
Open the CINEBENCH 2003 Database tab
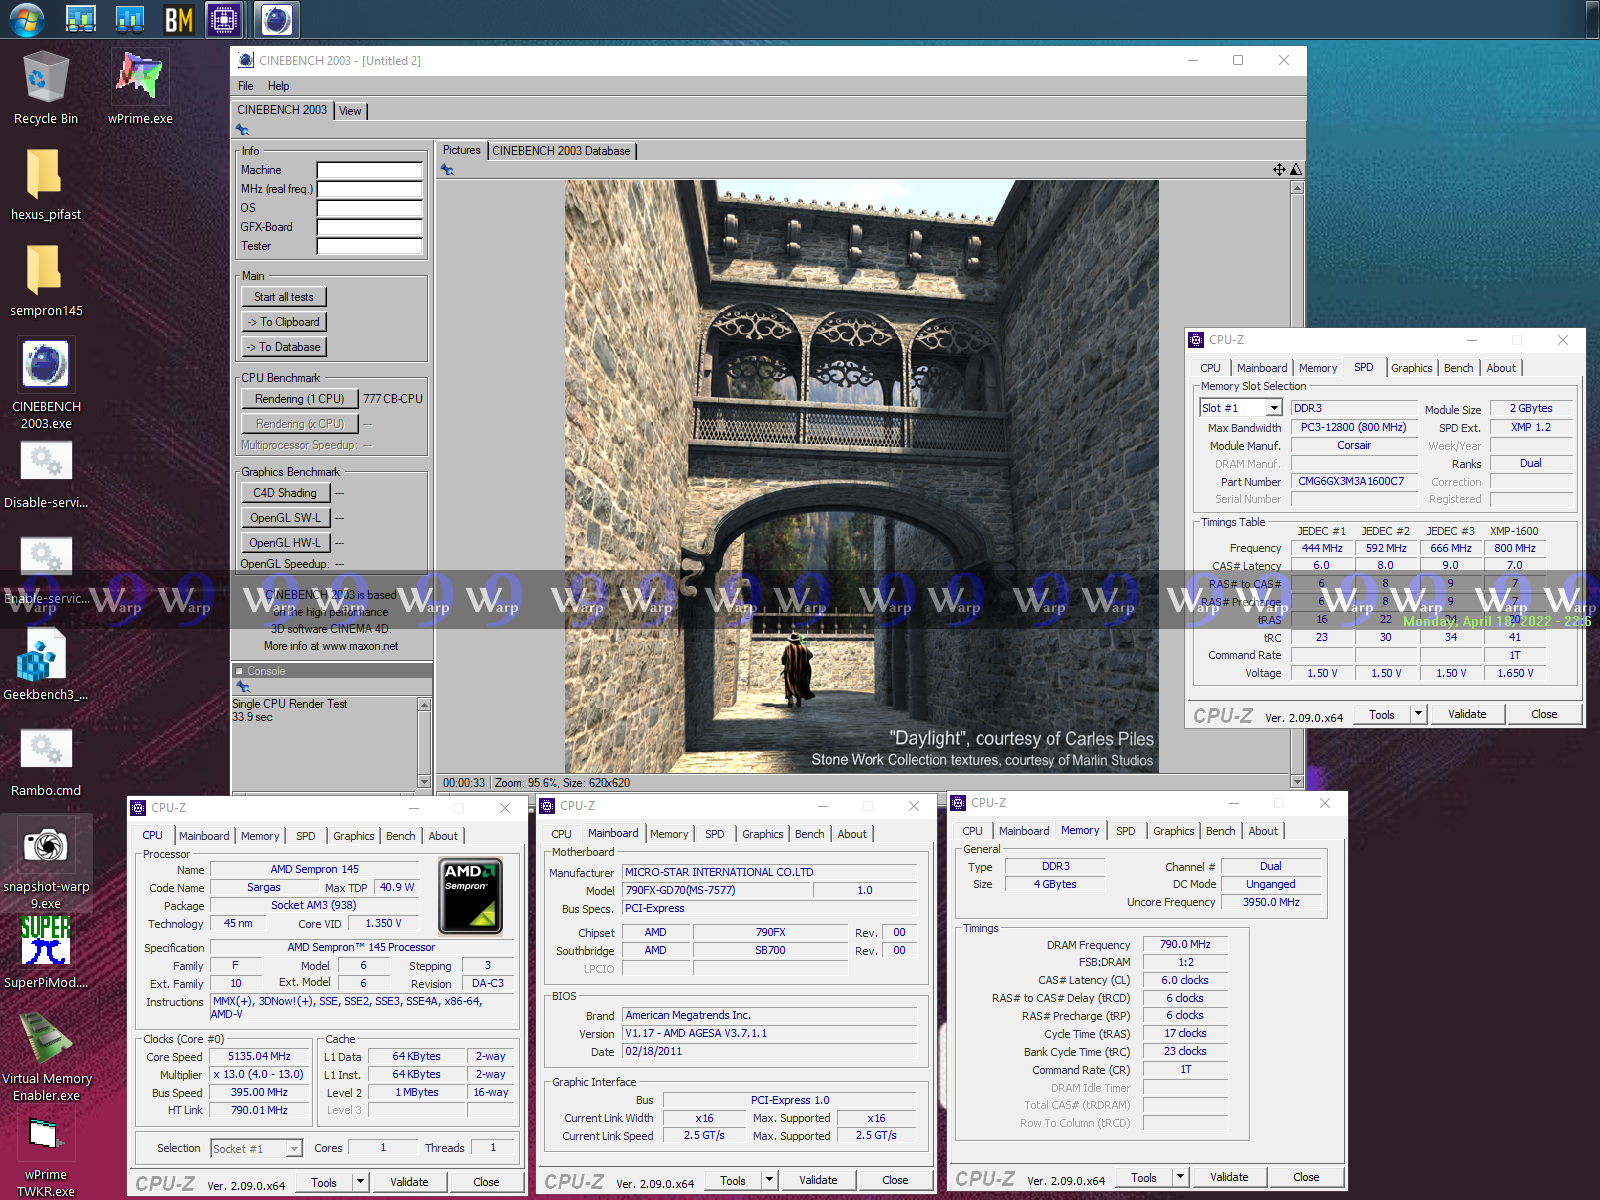(561, 151)
